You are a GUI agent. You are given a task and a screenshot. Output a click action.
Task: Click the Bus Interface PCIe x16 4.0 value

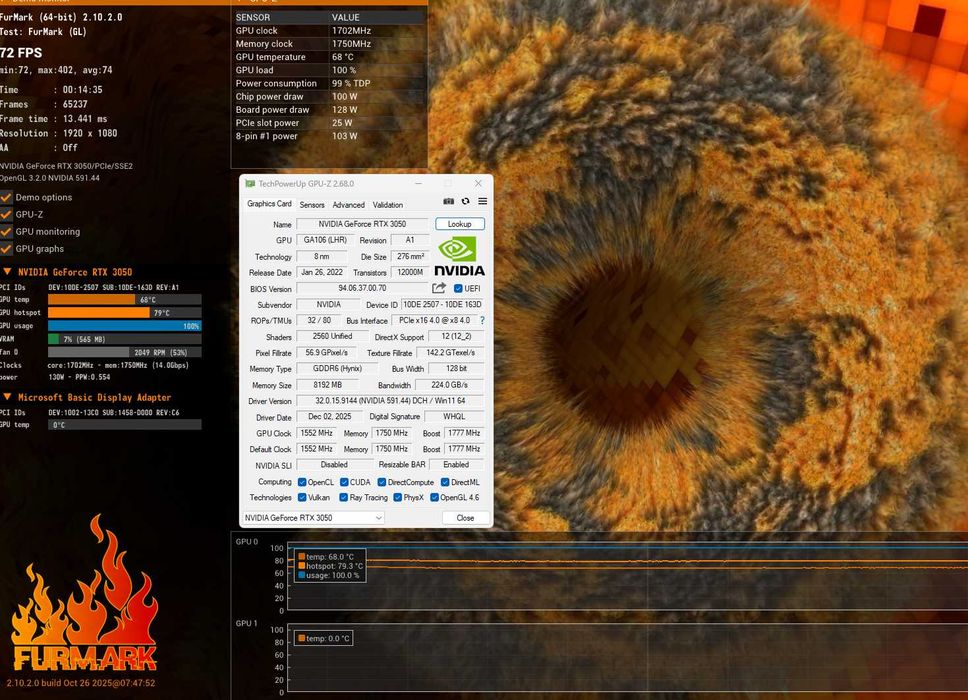pos(435,320)
